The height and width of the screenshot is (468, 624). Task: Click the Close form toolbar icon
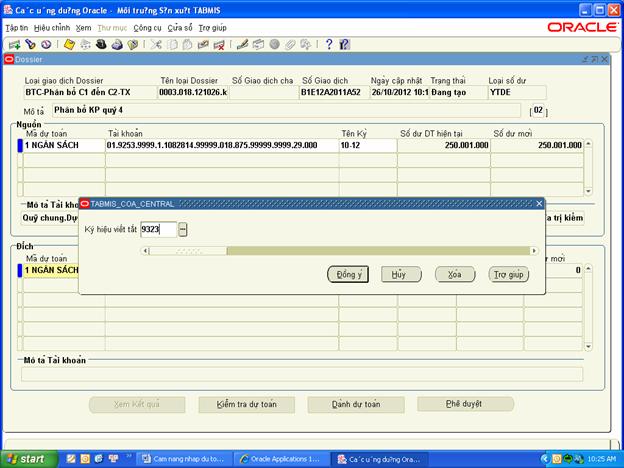point(133,45)
